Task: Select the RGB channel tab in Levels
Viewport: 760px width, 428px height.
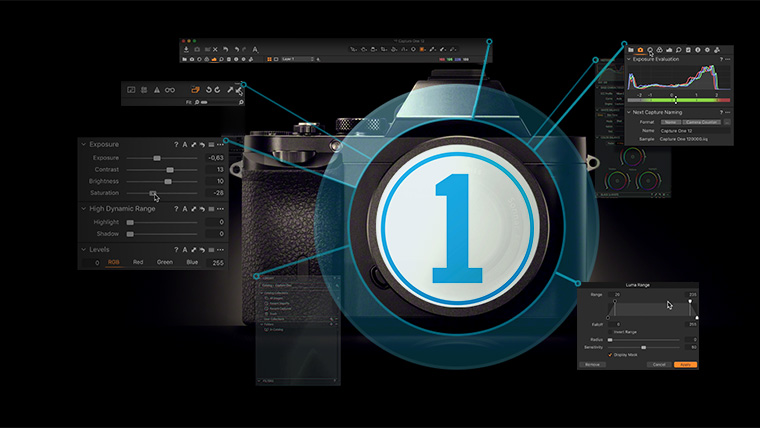Action: (x=113, y=262)
